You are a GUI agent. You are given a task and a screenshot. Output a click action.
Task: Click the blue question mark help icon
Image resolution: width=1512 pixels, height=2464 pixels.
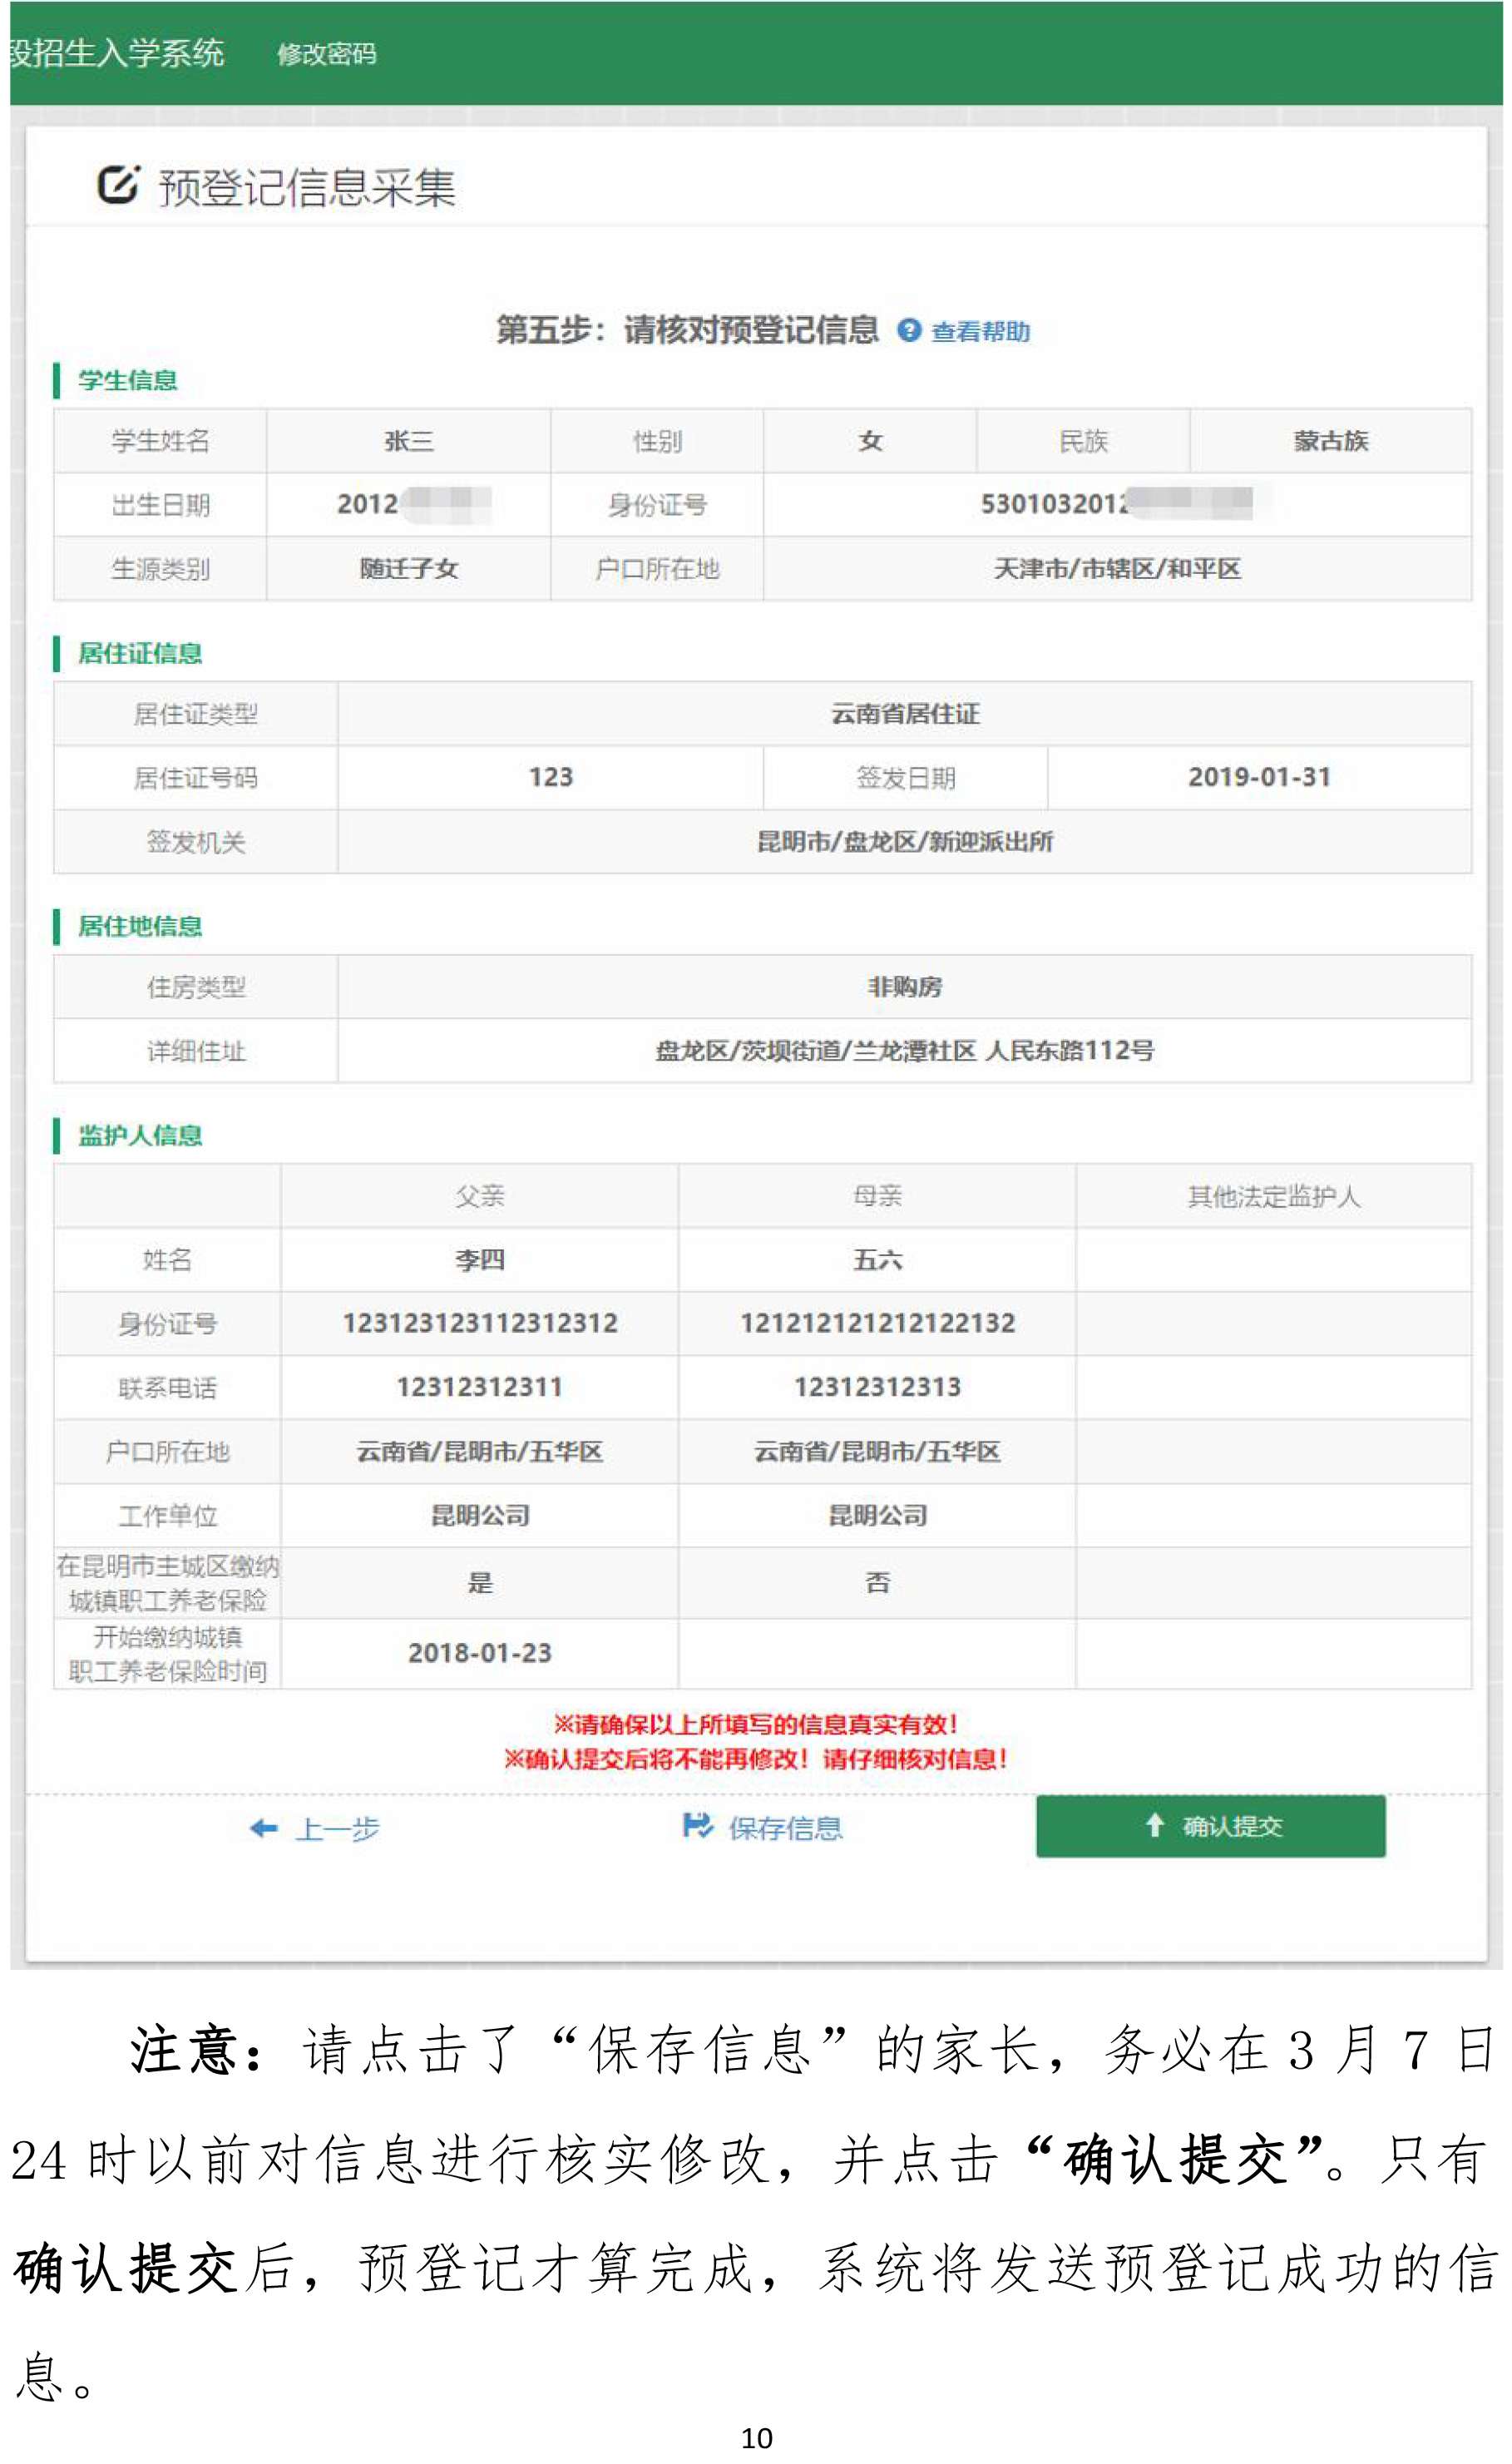pyautogui.click(x=908, y=330)
